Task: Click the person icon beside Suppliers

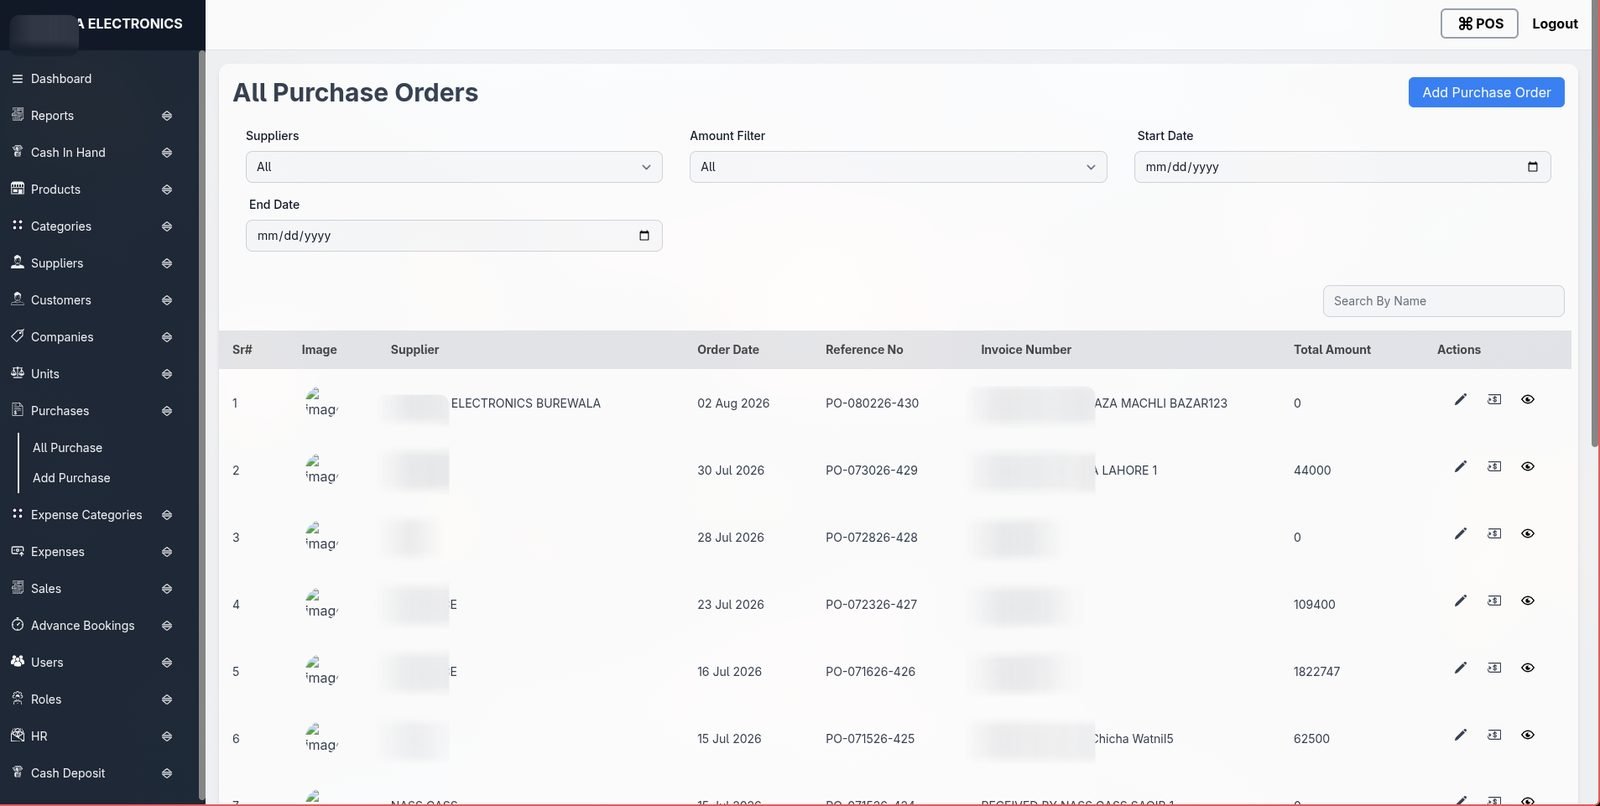Action: (17, 262)
